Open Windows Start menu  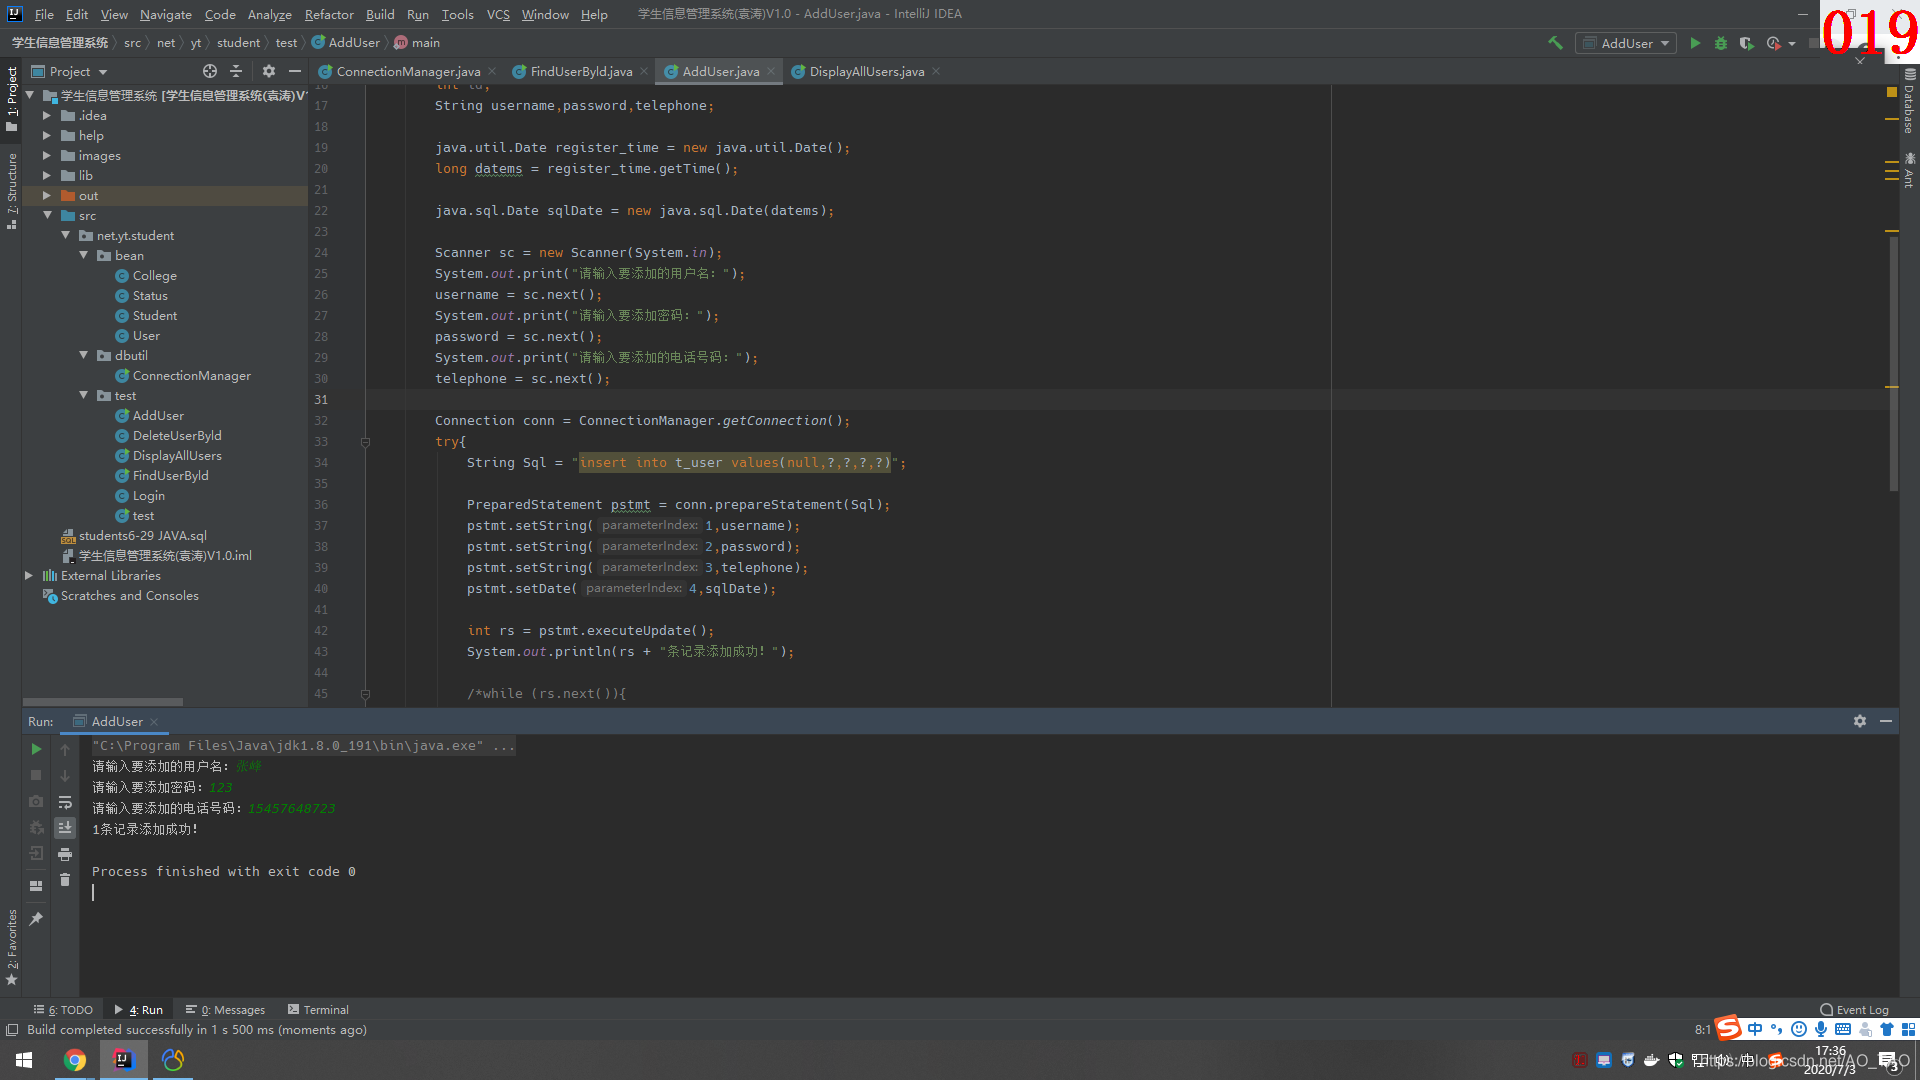24,1060
